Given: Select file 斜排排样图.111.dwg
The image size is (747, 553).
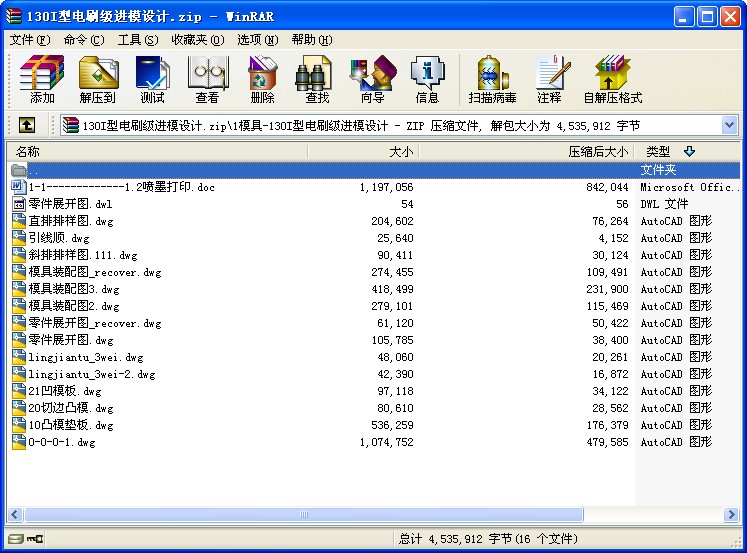Looking at the screenshot, I should click(83, 255).
